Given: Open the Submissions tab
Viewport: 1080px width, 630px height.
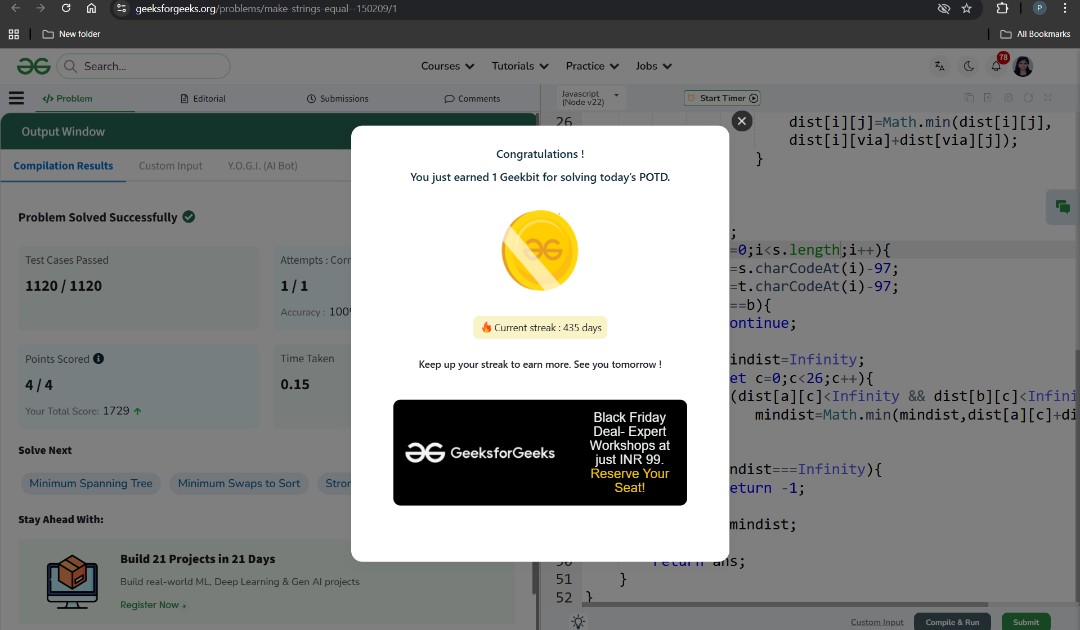Looking at the screenshot, I should coord(338,98).
